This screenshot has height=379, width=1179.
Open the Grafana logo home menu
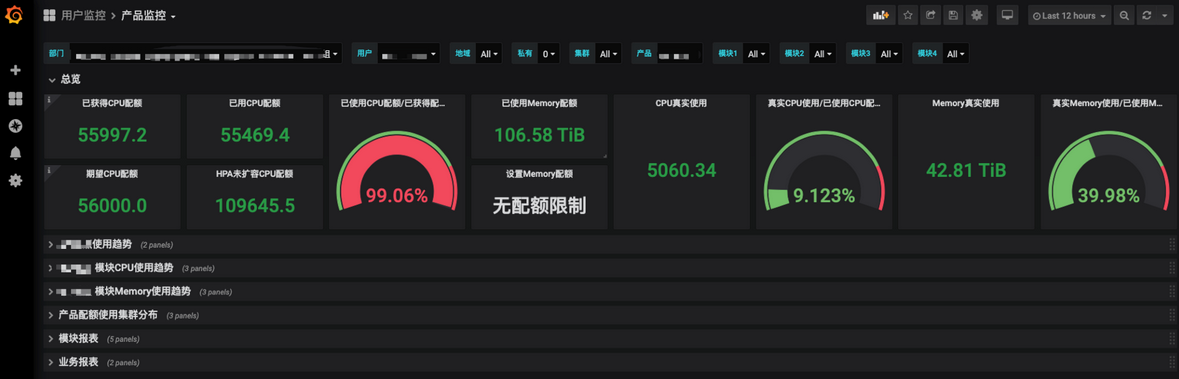(15, 14)
